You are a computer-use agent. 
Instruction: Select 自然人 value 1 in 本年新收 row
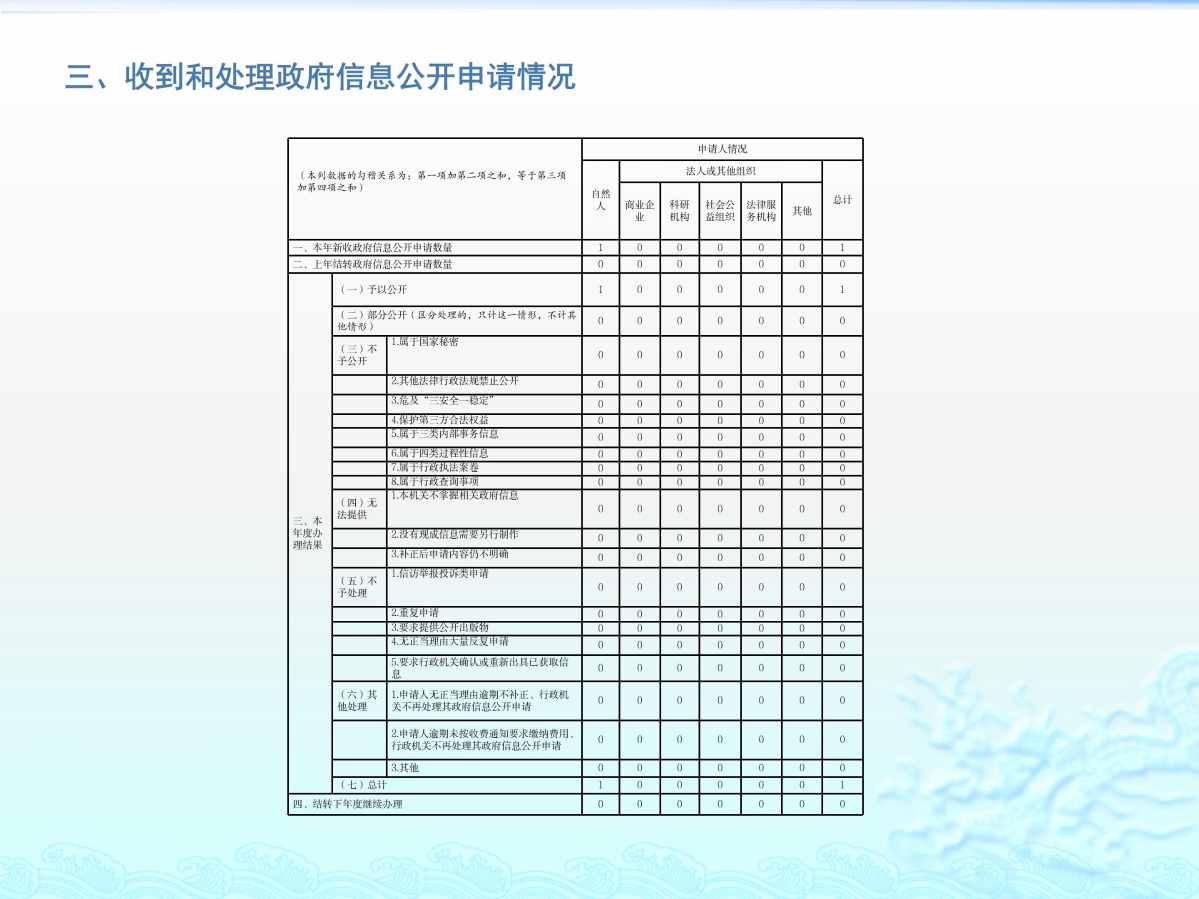point(600,248)
